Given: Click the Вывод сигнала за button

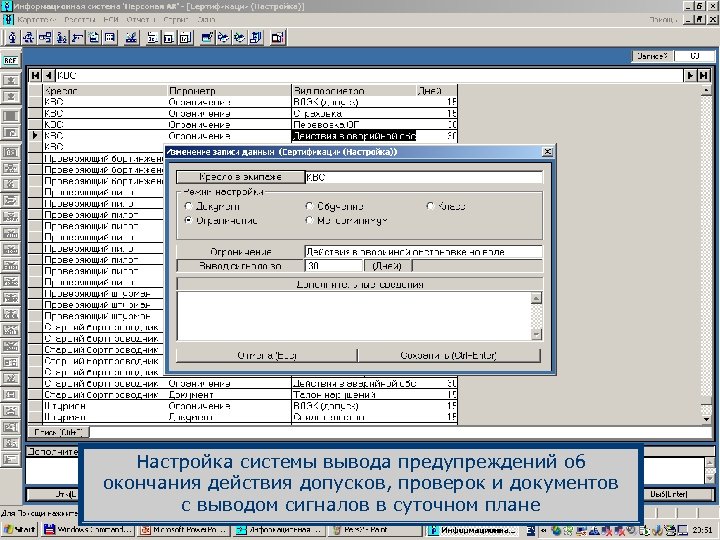Looking at the screenshot, I should (x=240, y=266).
